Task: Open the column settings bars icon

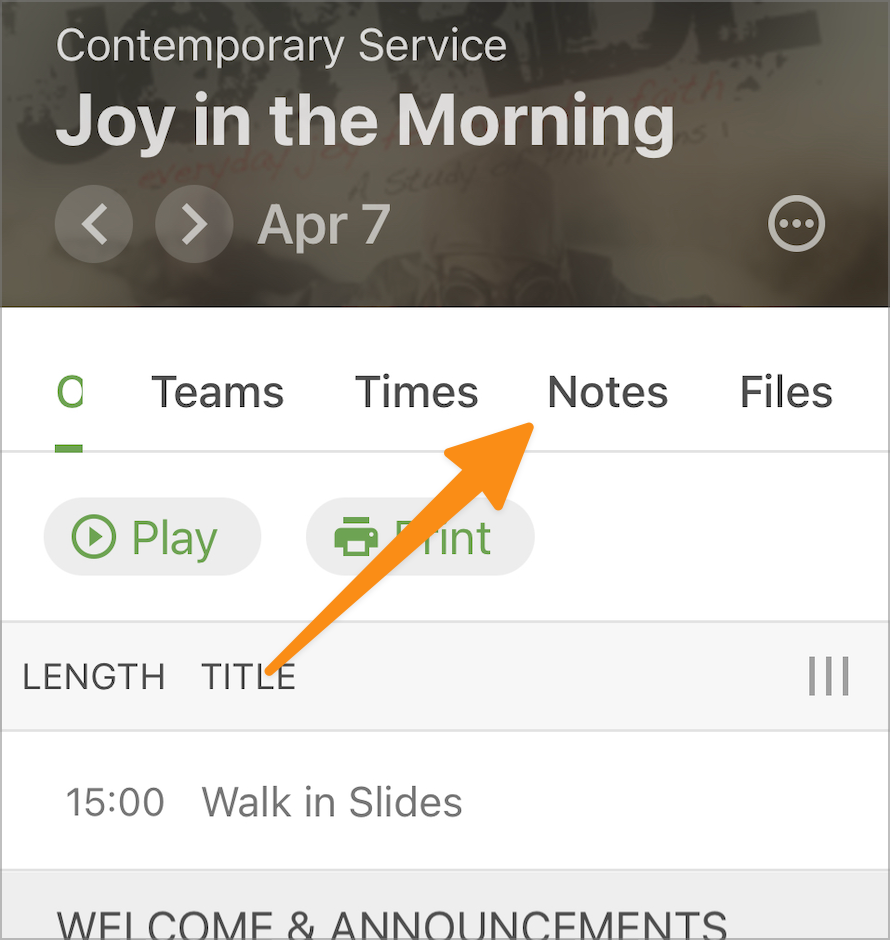Action: click(828, 676)
